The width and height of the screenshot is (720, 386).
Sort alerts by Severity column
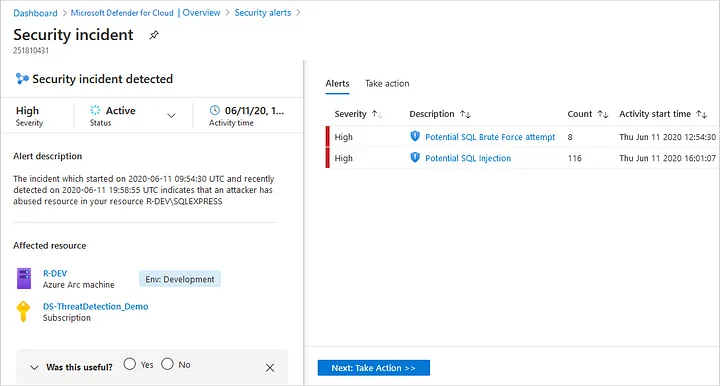pos(377,114)
